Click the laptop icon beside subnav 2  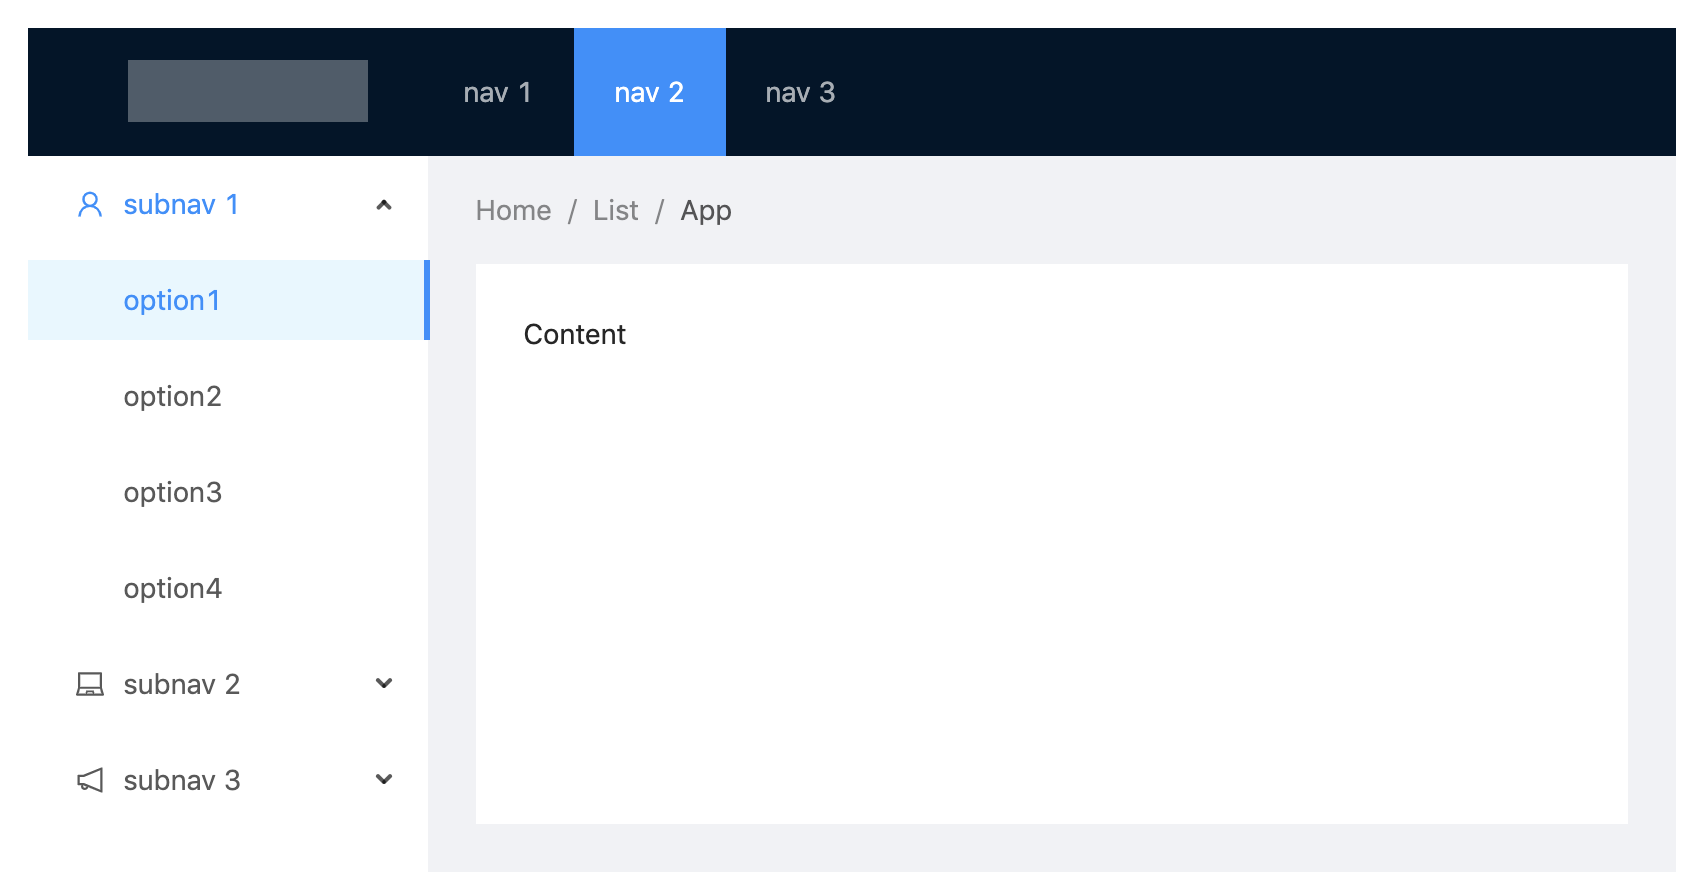point(90,685)
